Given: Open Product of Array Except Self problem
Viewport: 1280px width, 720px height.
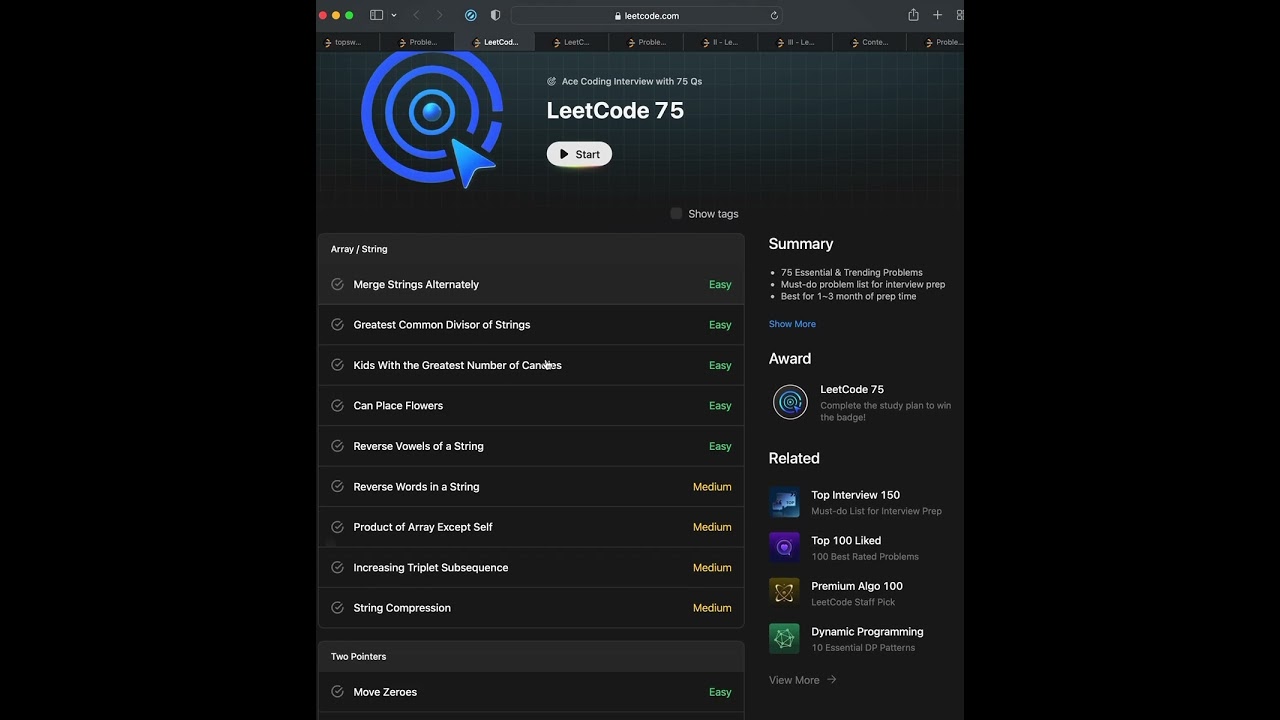Looking at the screenshot, I should click(423, 527).
